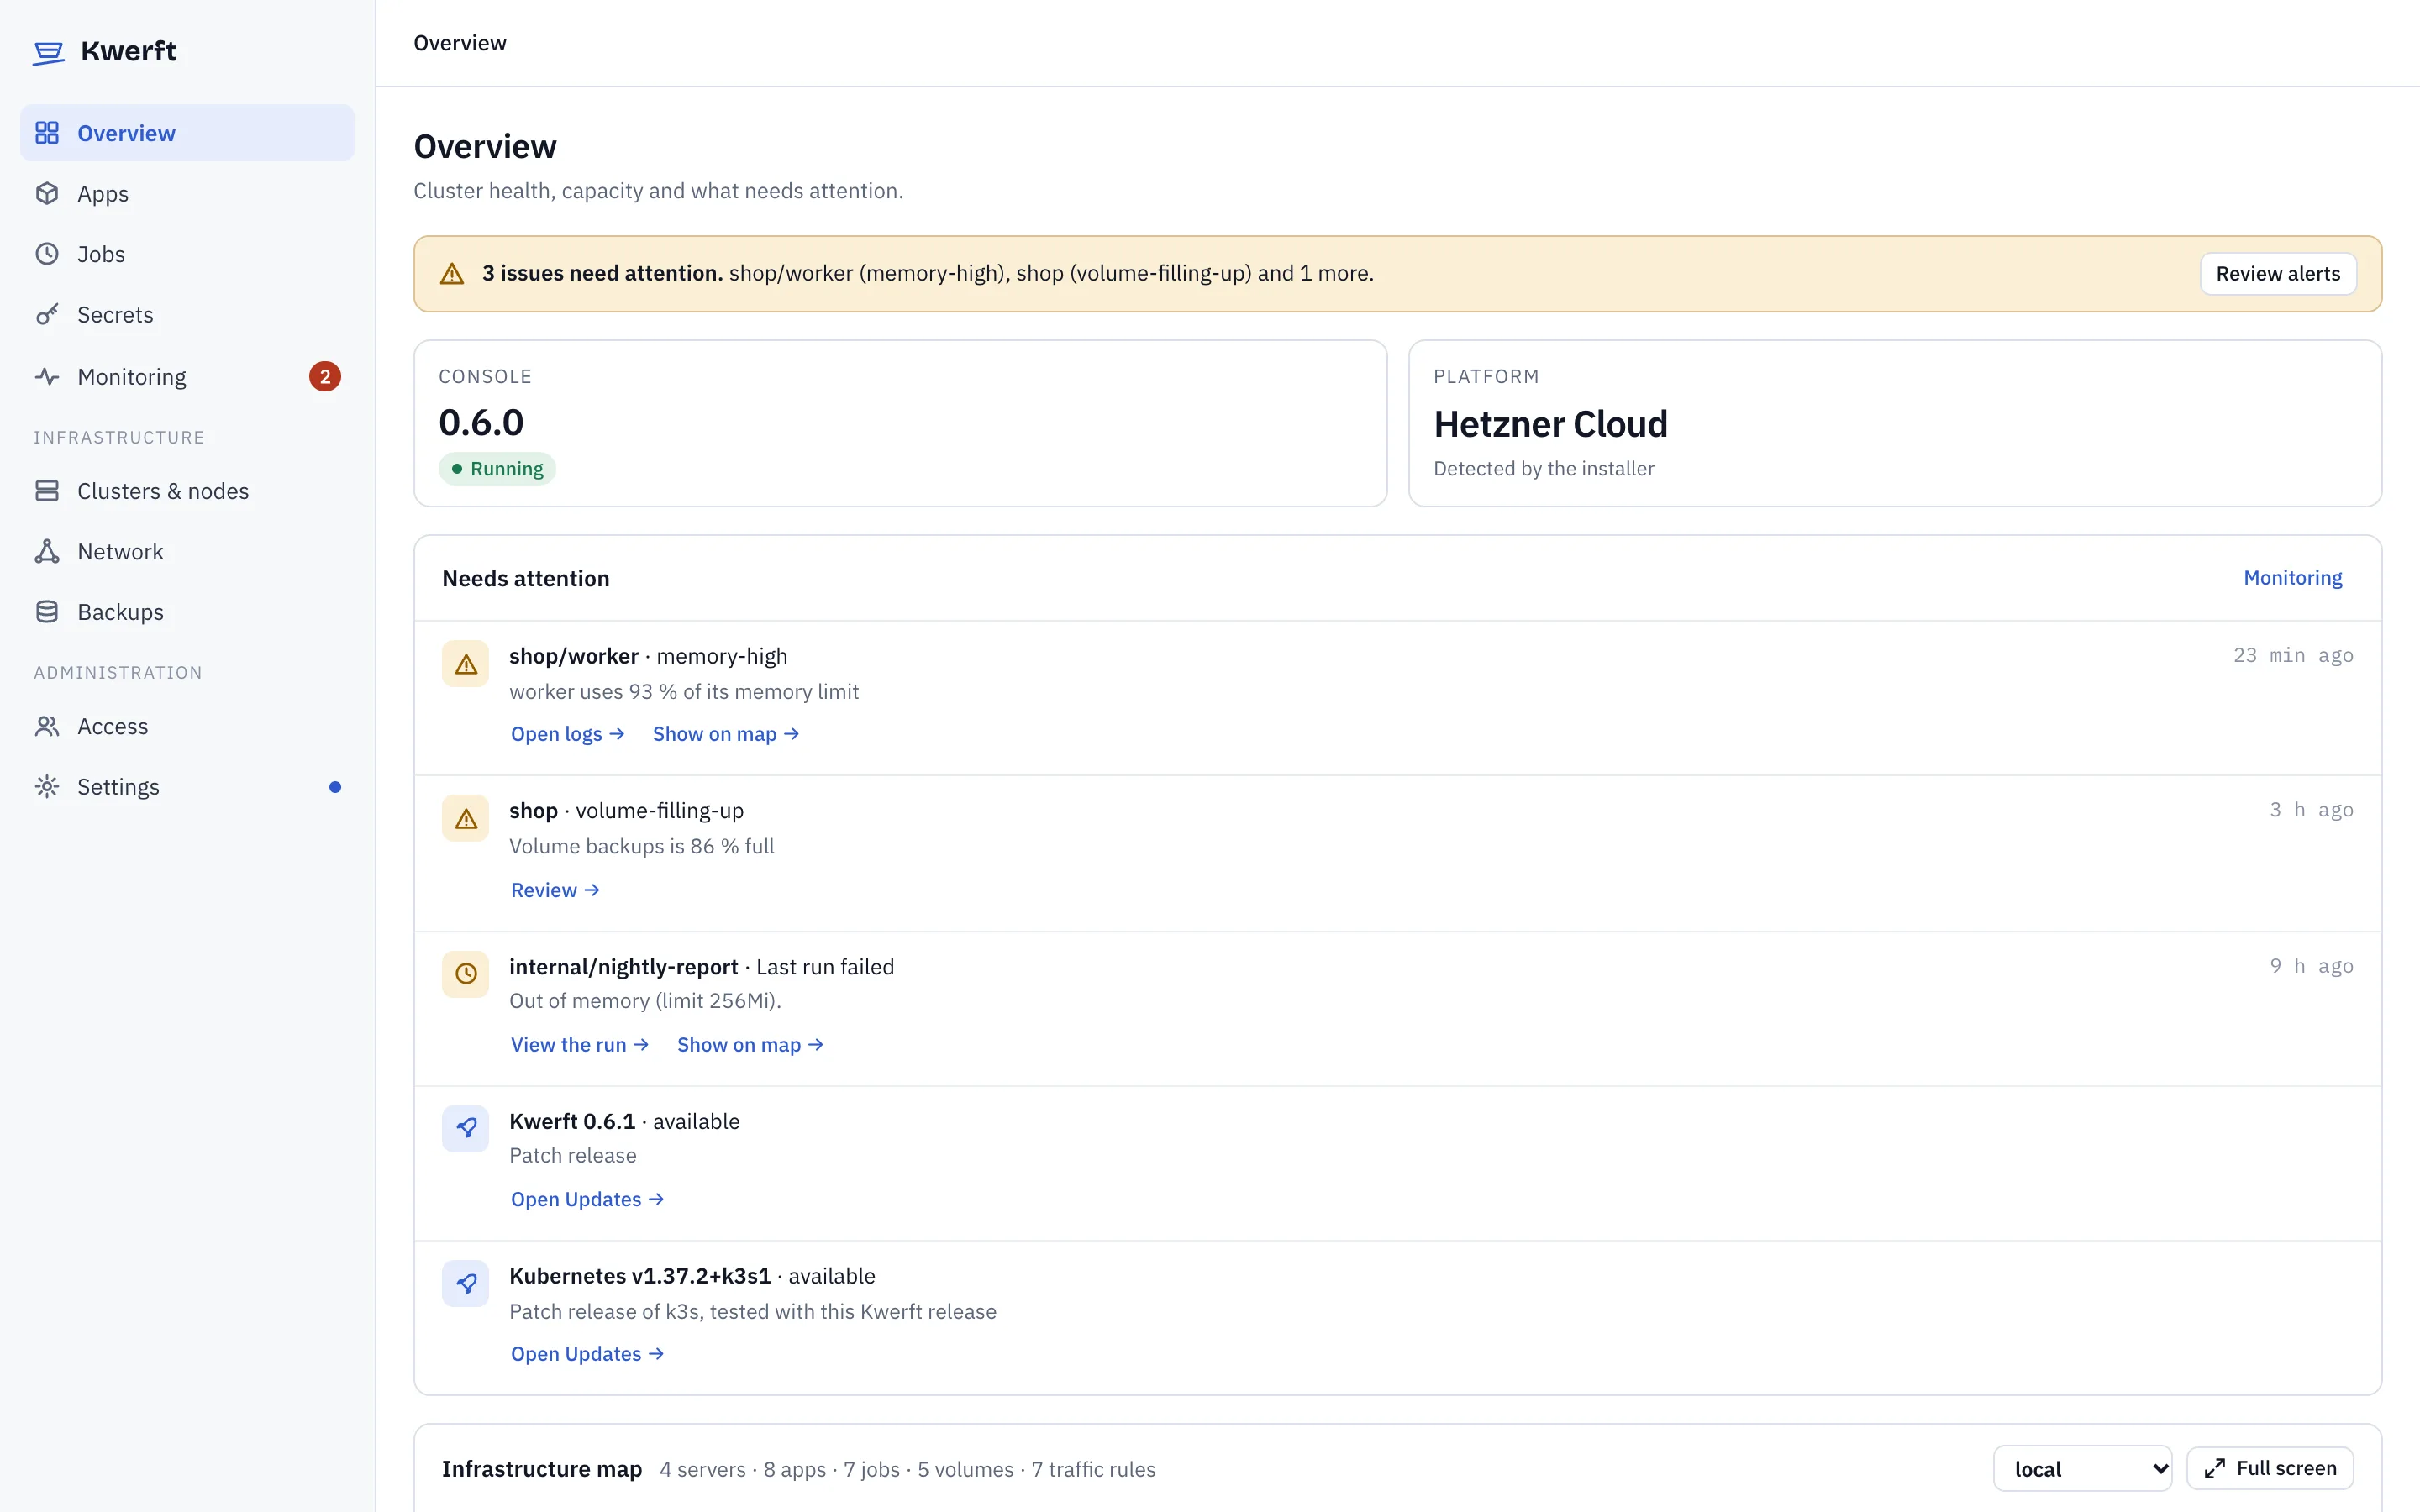Viewport: 2420px width, 1512px height.
Task: Click the expand arrows icon on Full screen
Action: [2215, 1468]
